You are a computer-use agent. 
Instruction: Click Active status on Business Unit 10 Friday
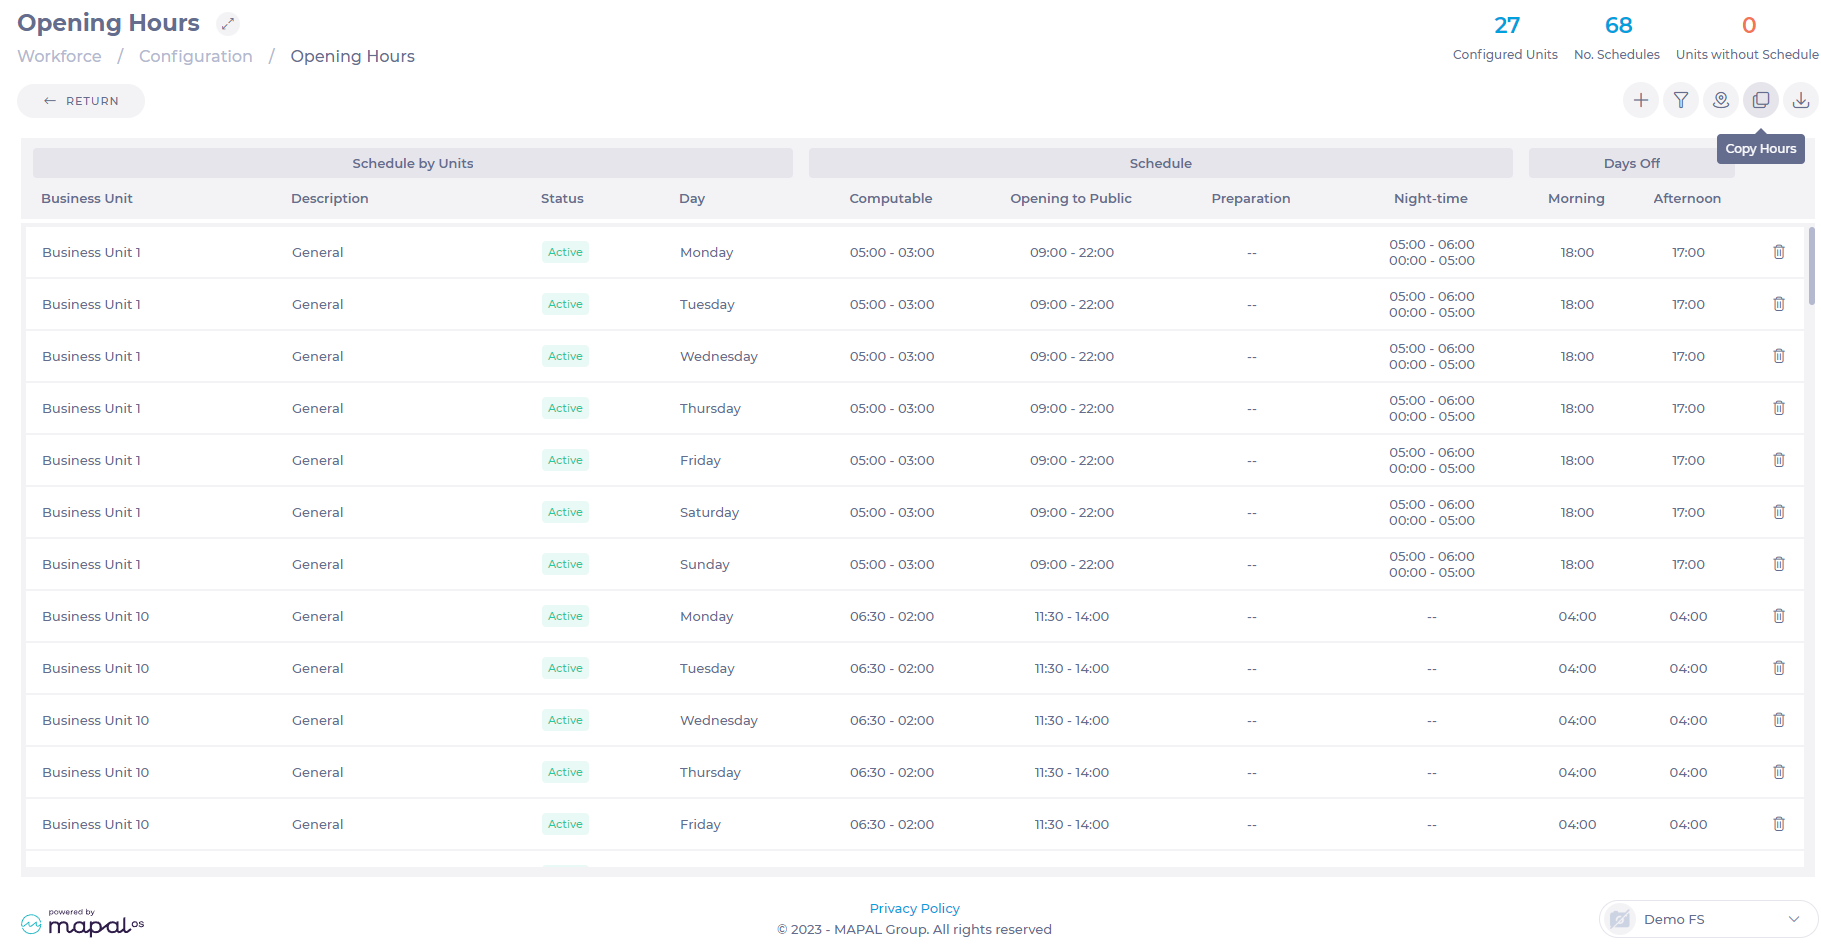[565, 824]
